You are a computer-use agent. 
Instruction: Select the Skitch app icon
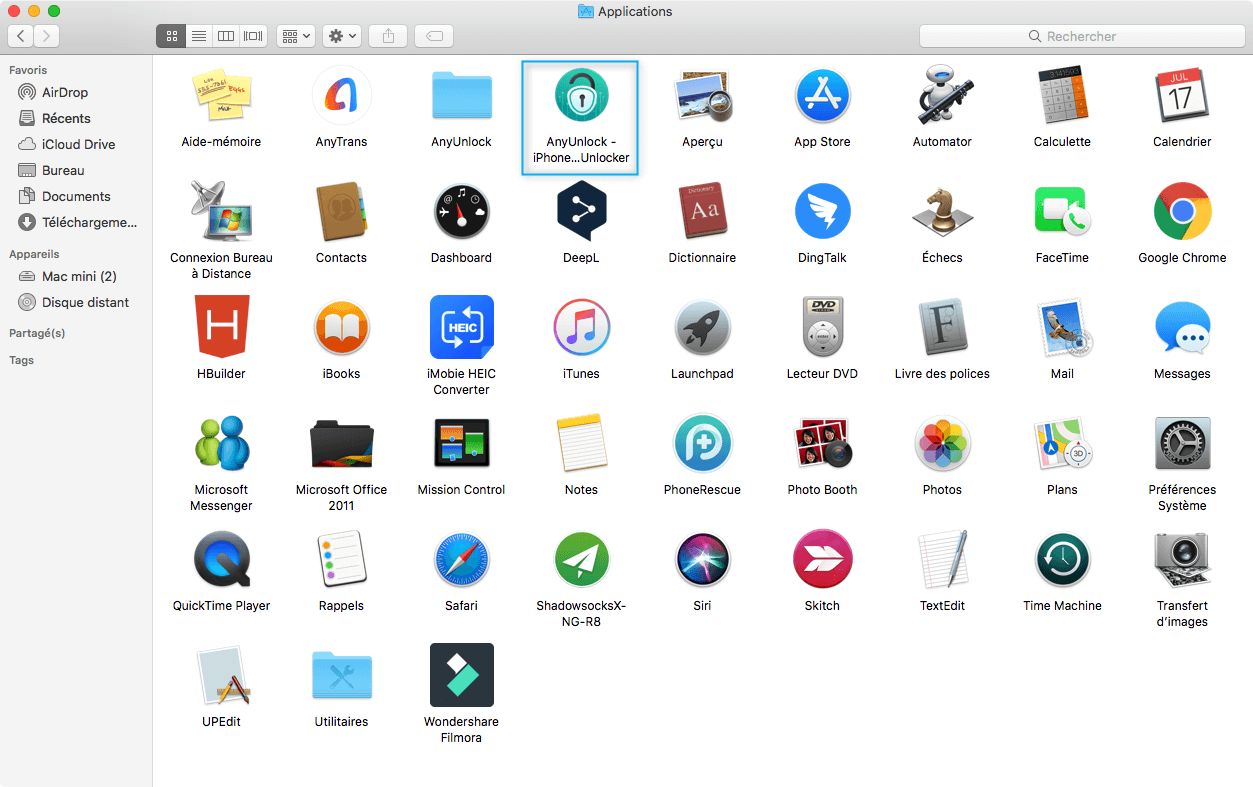click(822, 559)
